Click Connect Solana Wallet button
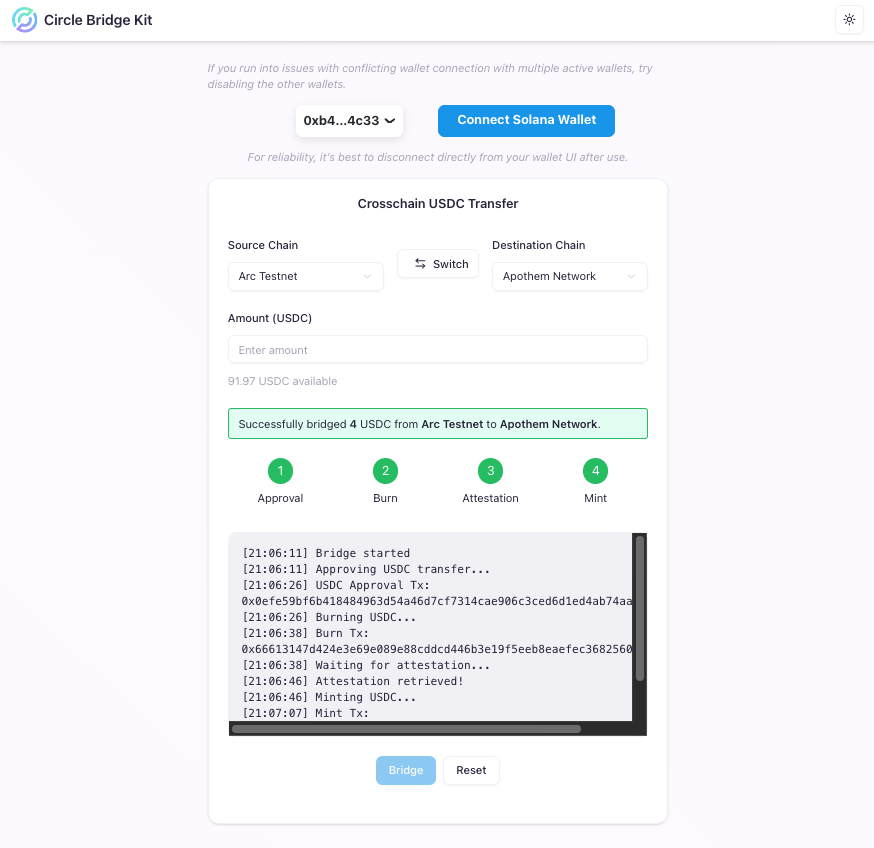This screenshot has width=874, height=848. [x=526, y=120]
